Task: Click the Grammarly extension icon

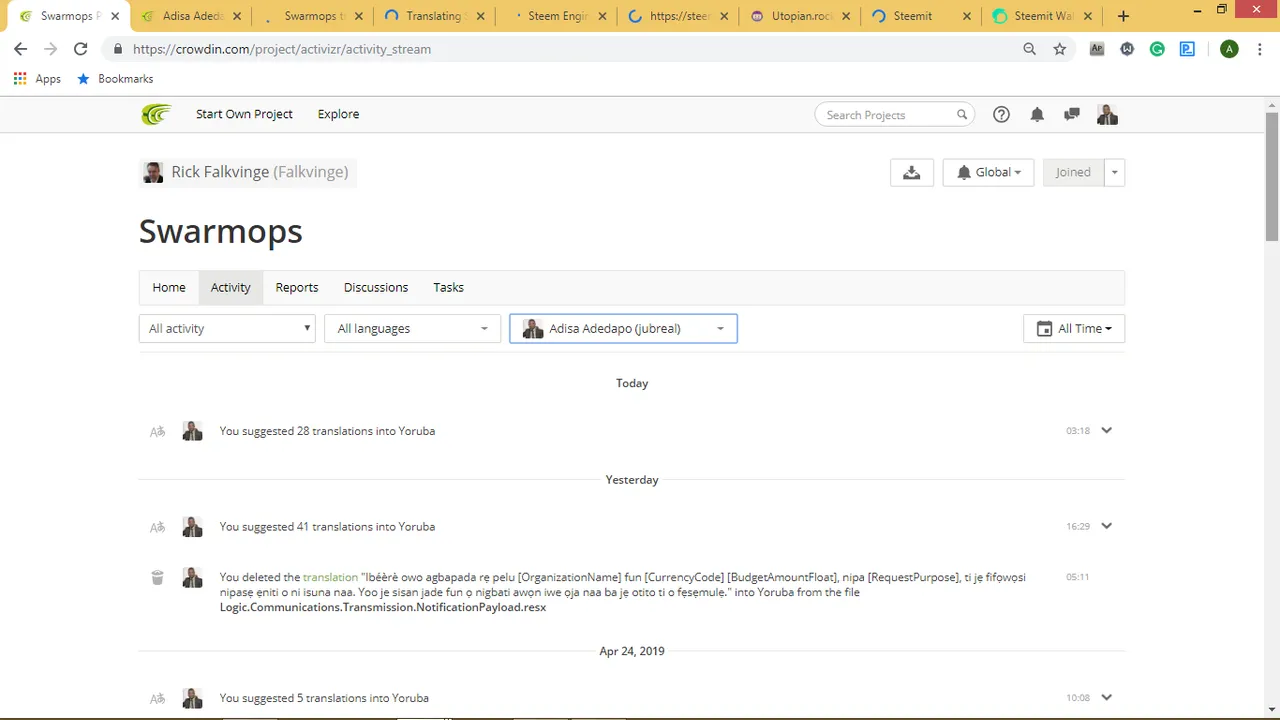Action: 1157,49
